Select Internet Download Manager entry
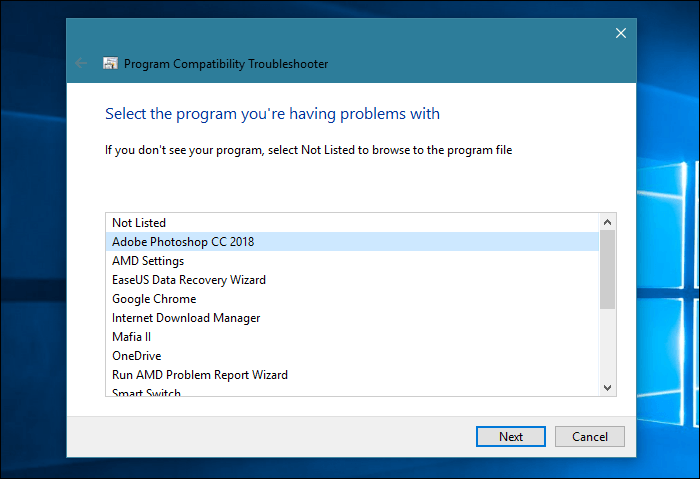The image size is (700, 479). coord(186,318)
